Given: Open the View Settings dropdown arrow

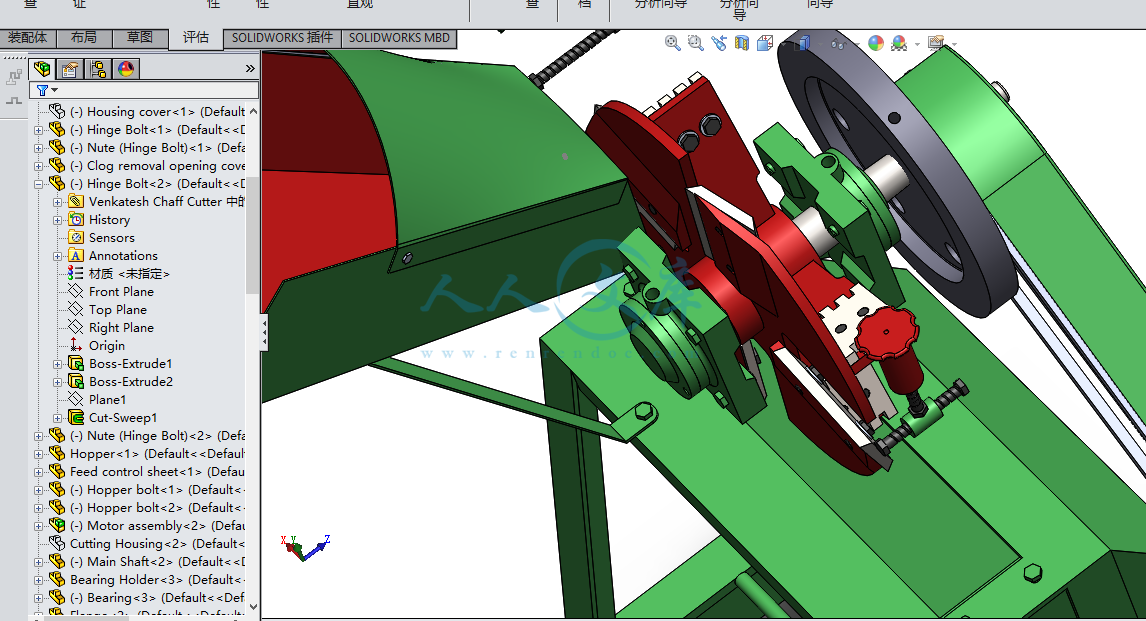Looking at the screenshot, I should pos(955,44).
